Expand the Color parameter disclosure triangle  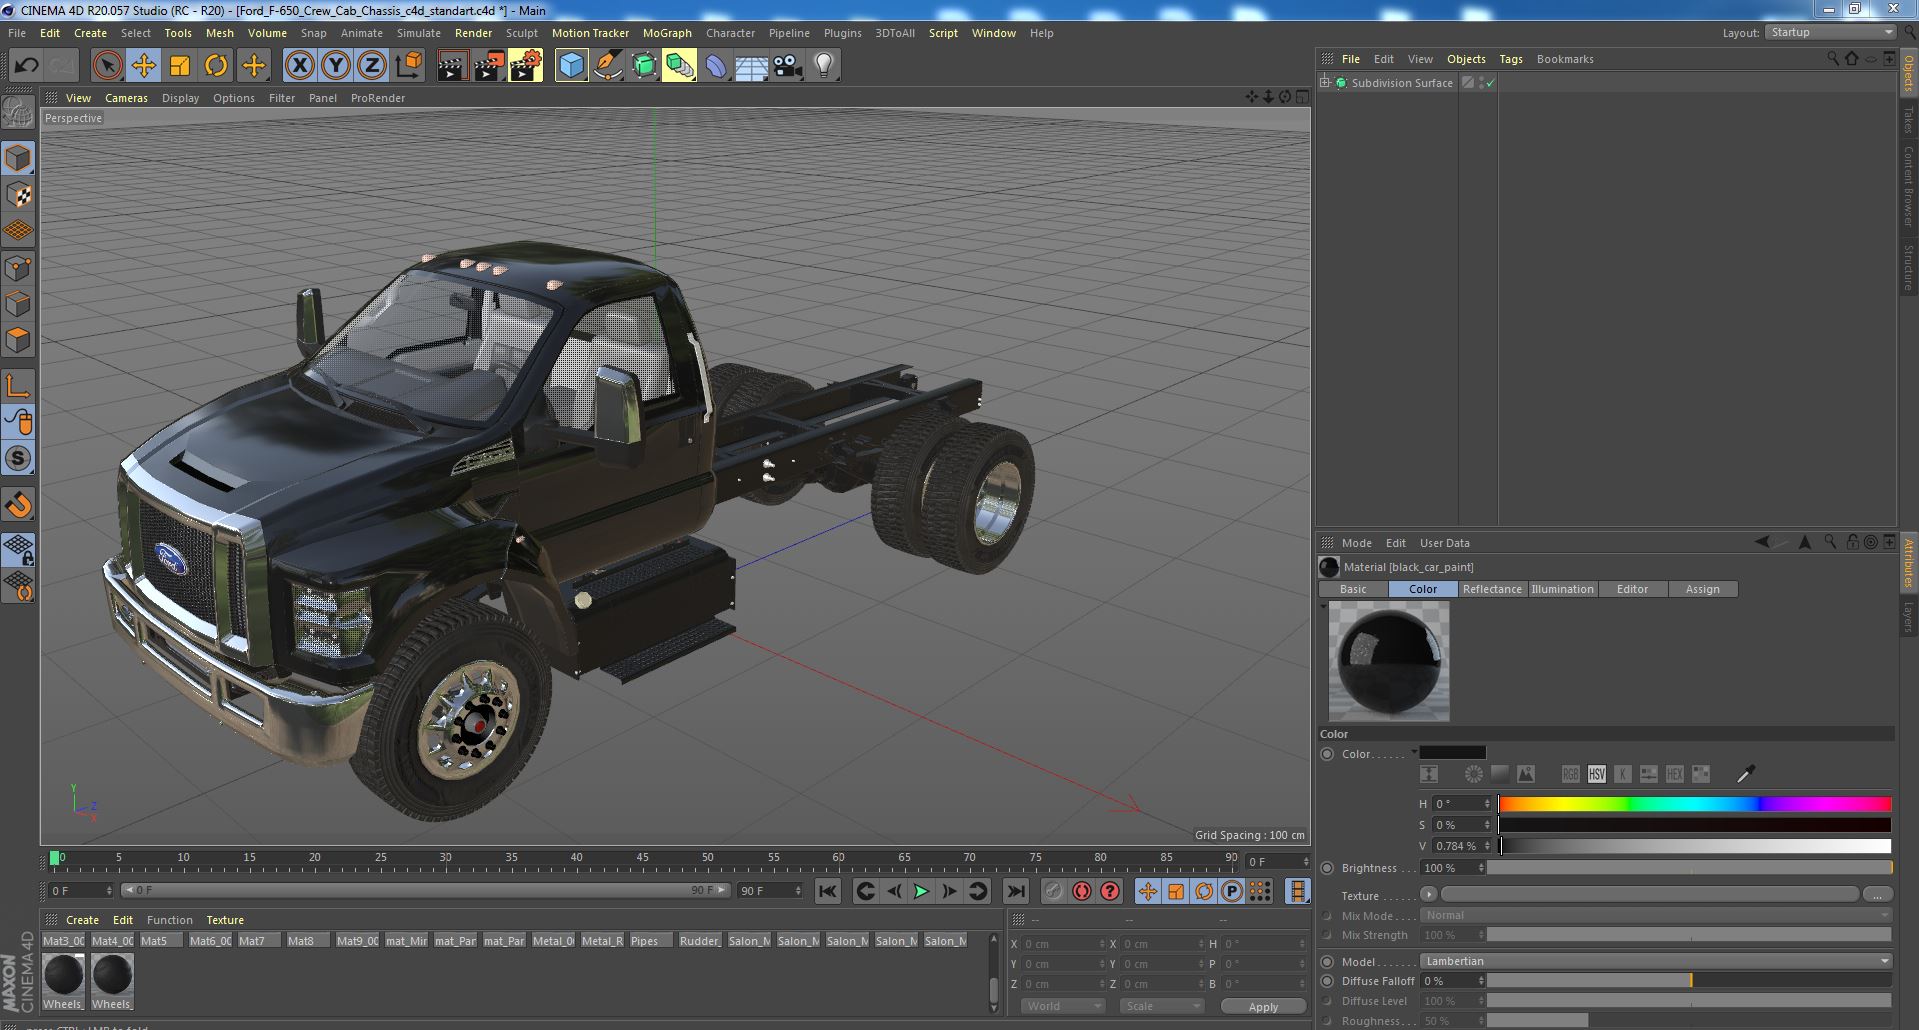tap(1414, 752)
